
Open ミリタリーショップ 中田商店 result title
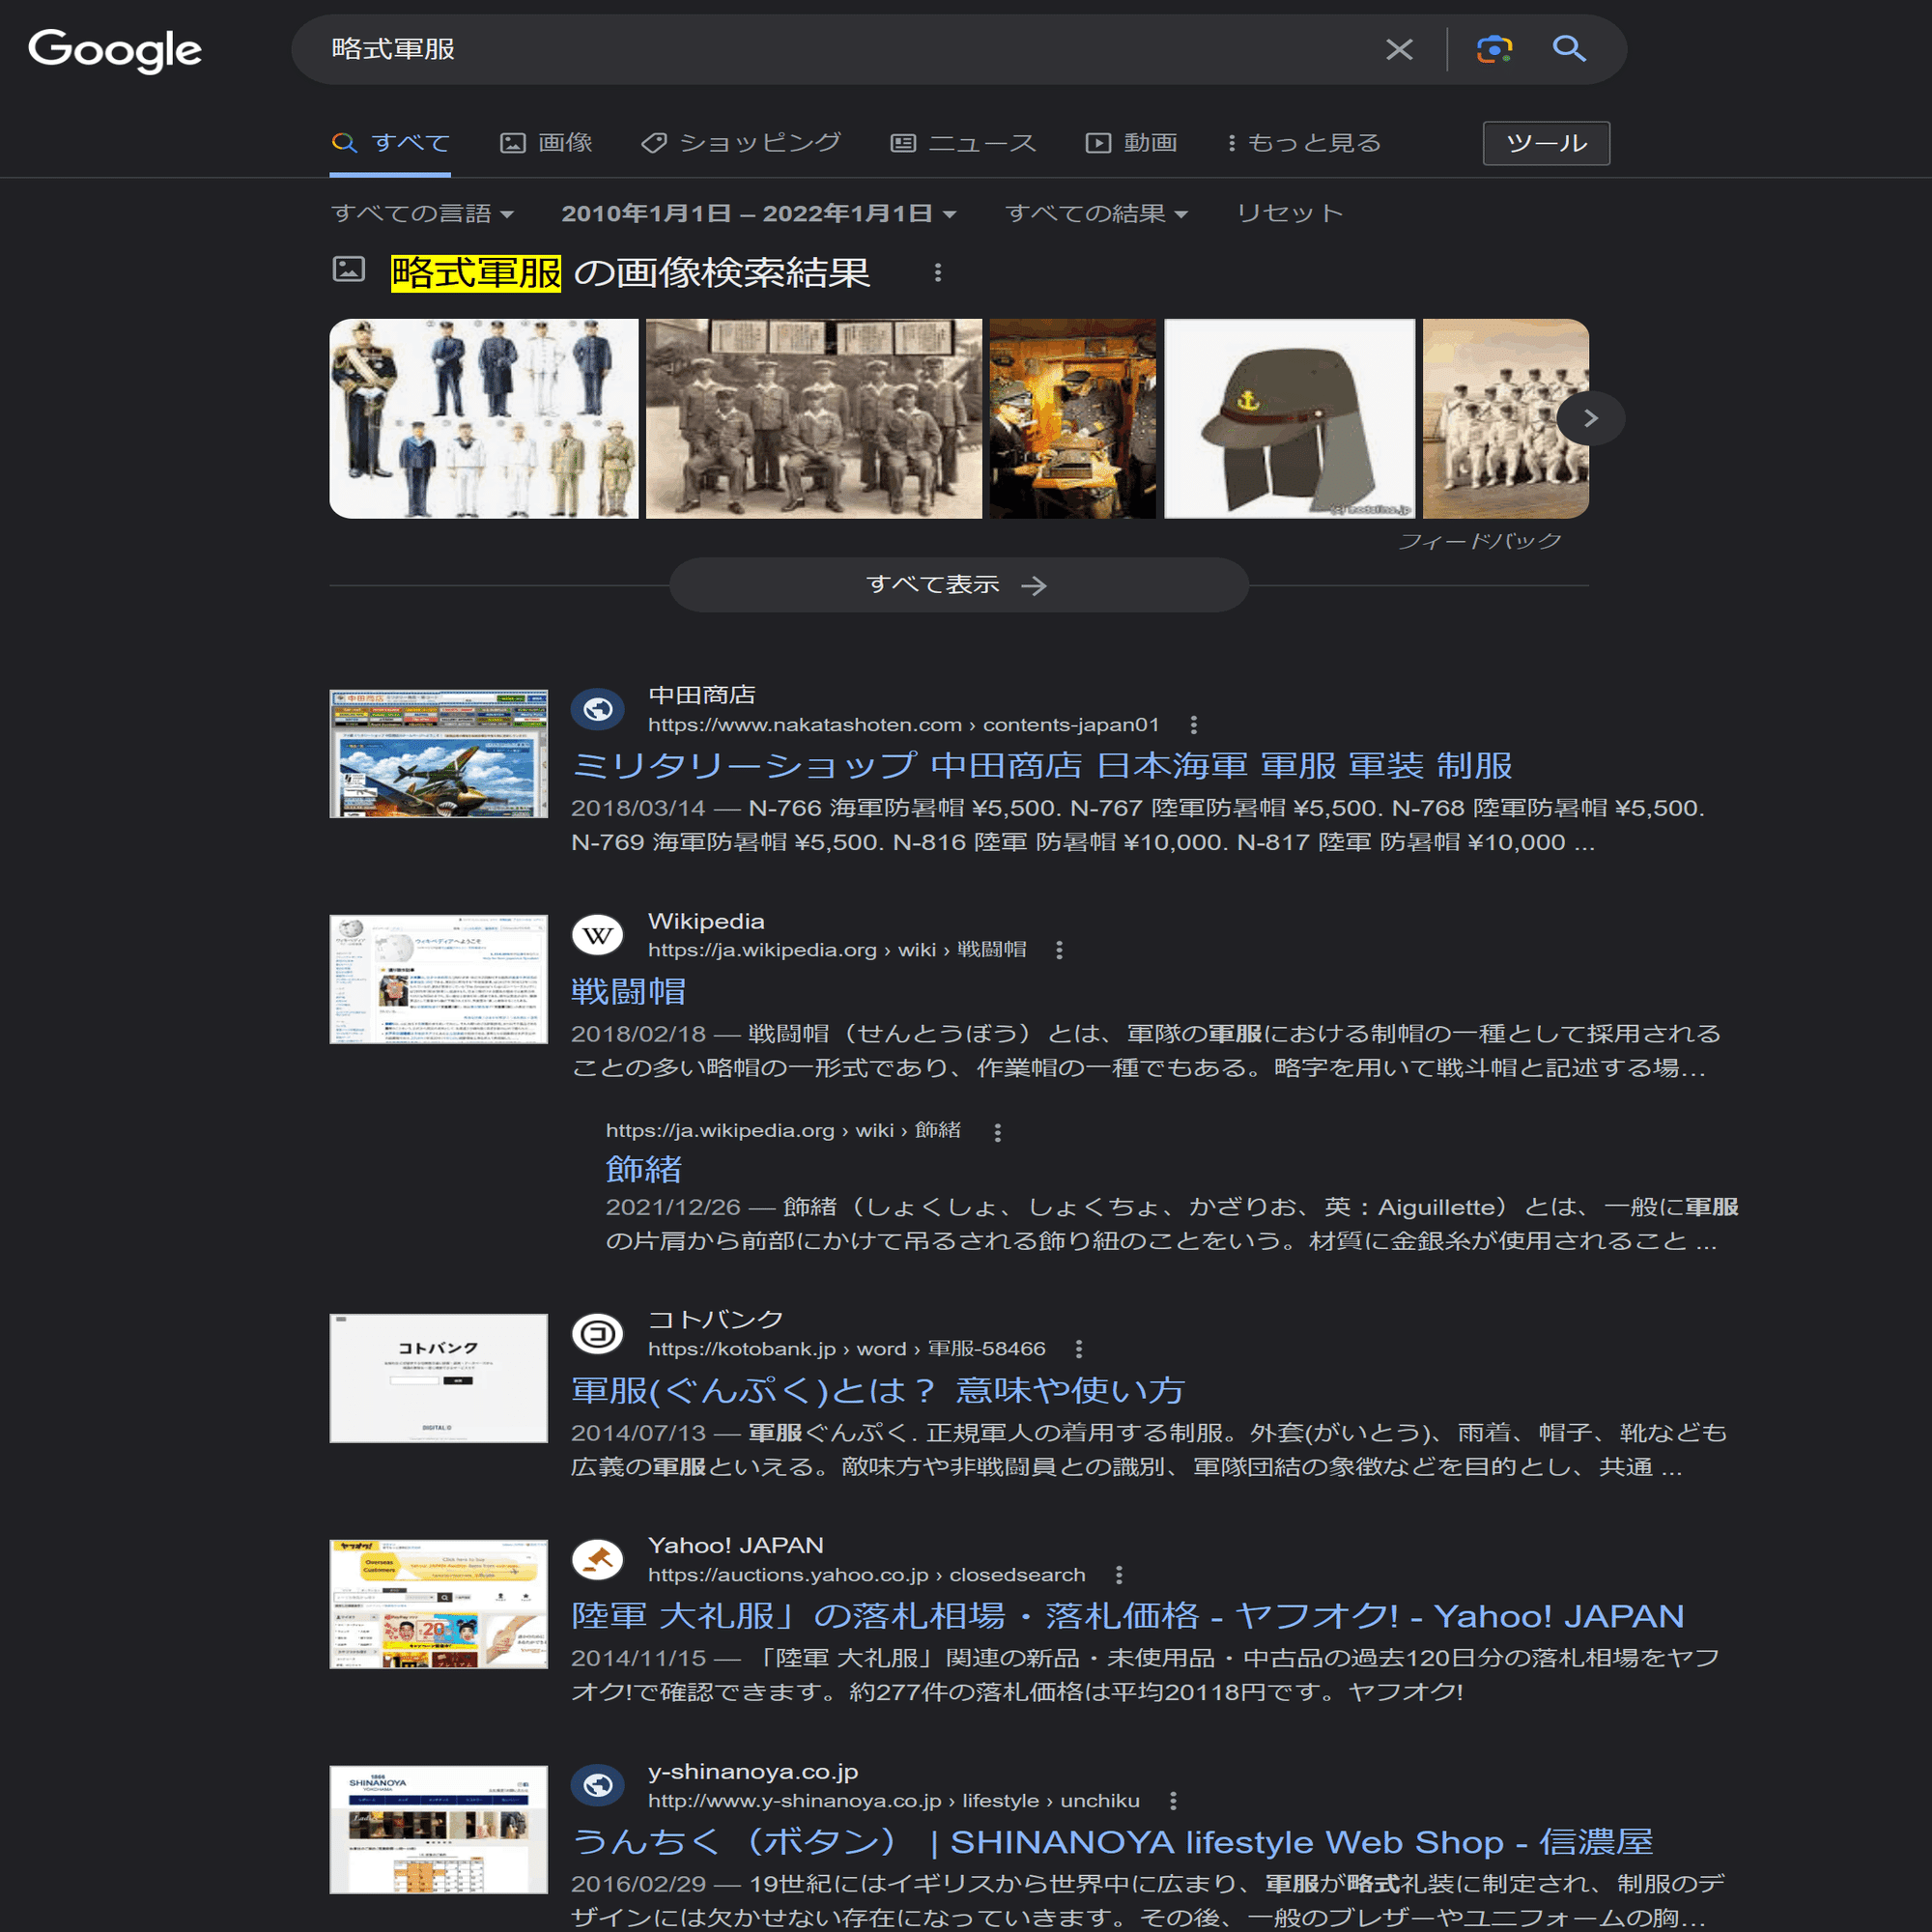point(1041,766)
